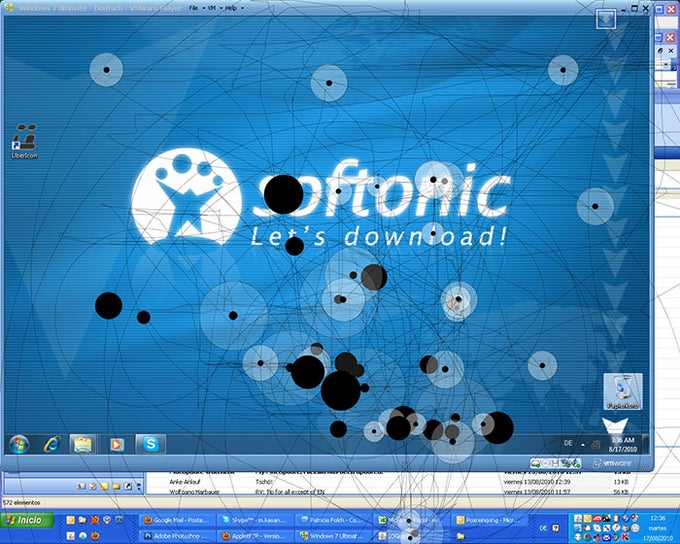
Task: Click the folder icon button in XP taskbar
Action: coord(461,536)
